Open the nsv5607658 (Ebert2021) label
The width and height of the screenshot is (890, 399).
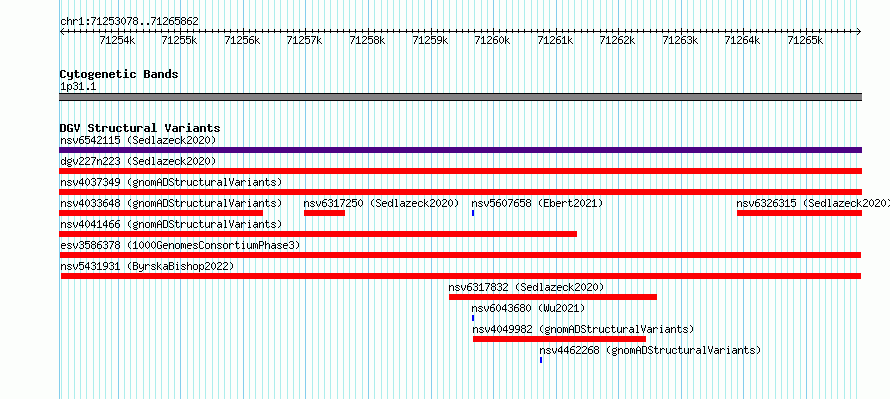coord(537,203)
